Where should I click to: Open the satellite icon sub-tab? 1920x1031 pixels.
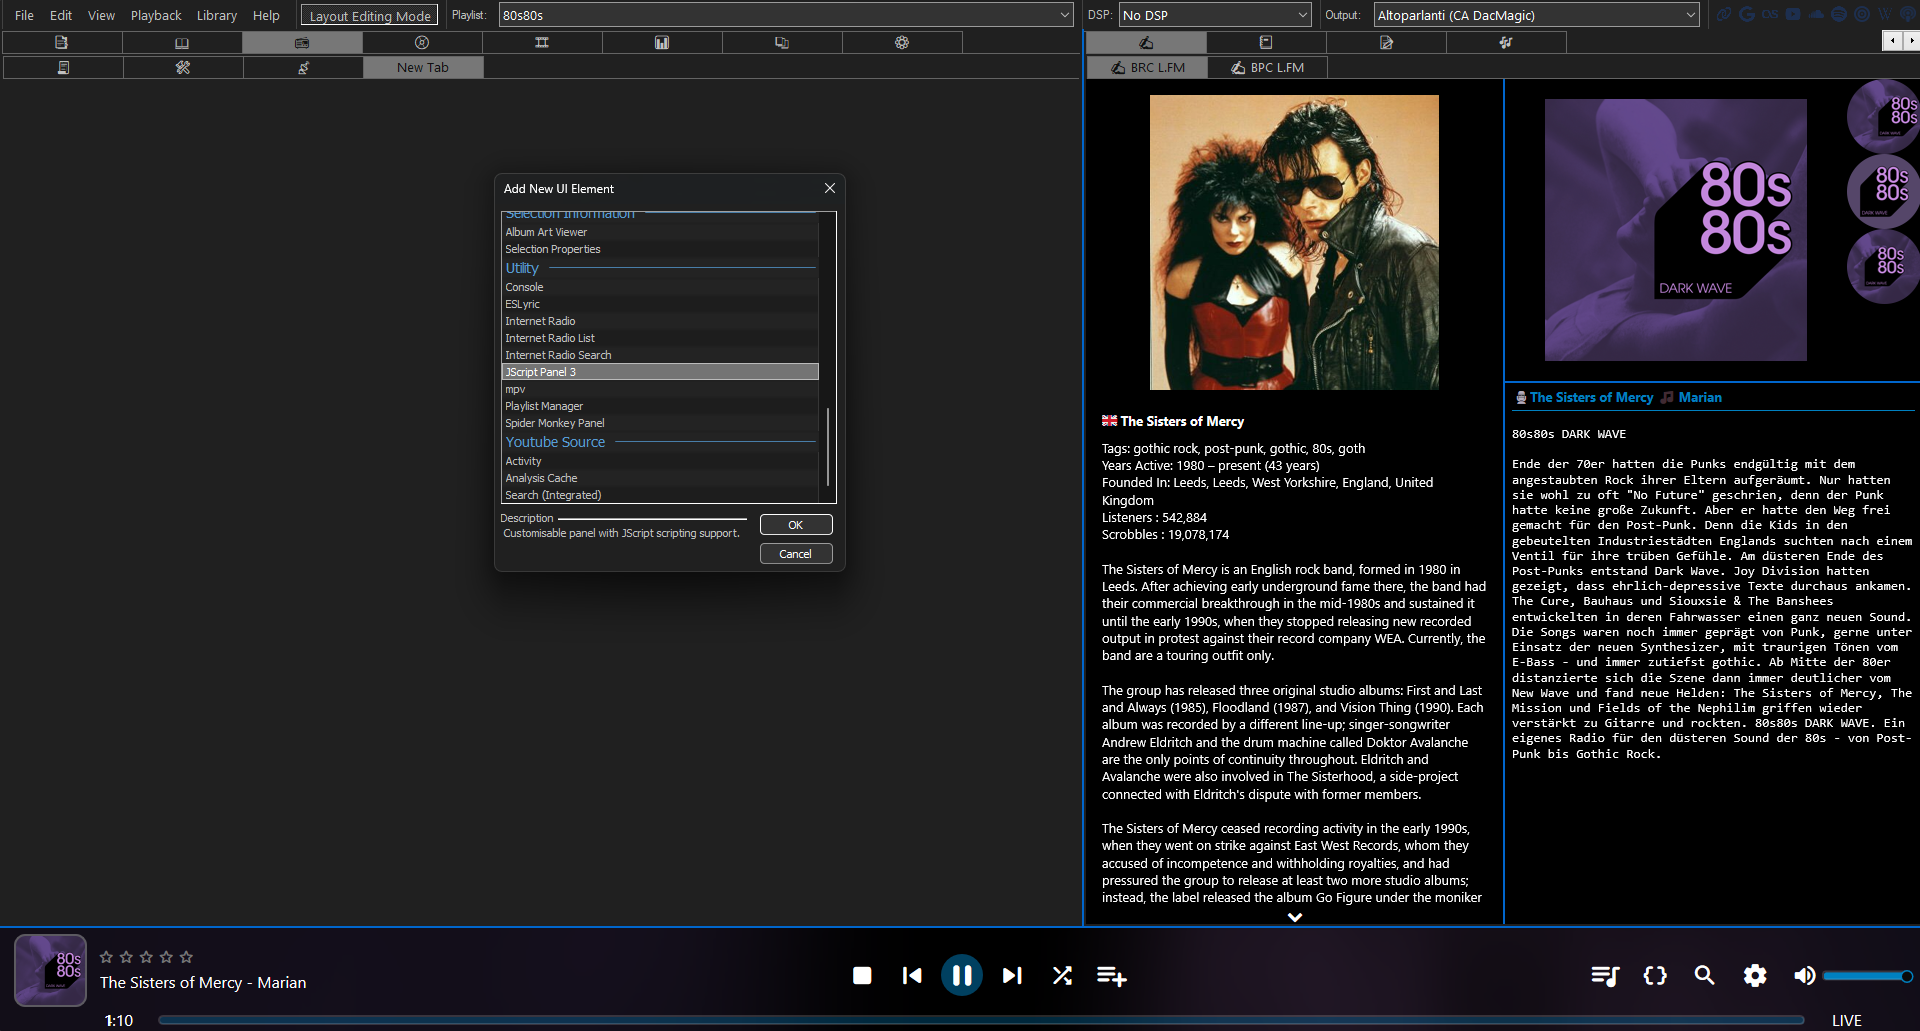[x=303, y=68]
